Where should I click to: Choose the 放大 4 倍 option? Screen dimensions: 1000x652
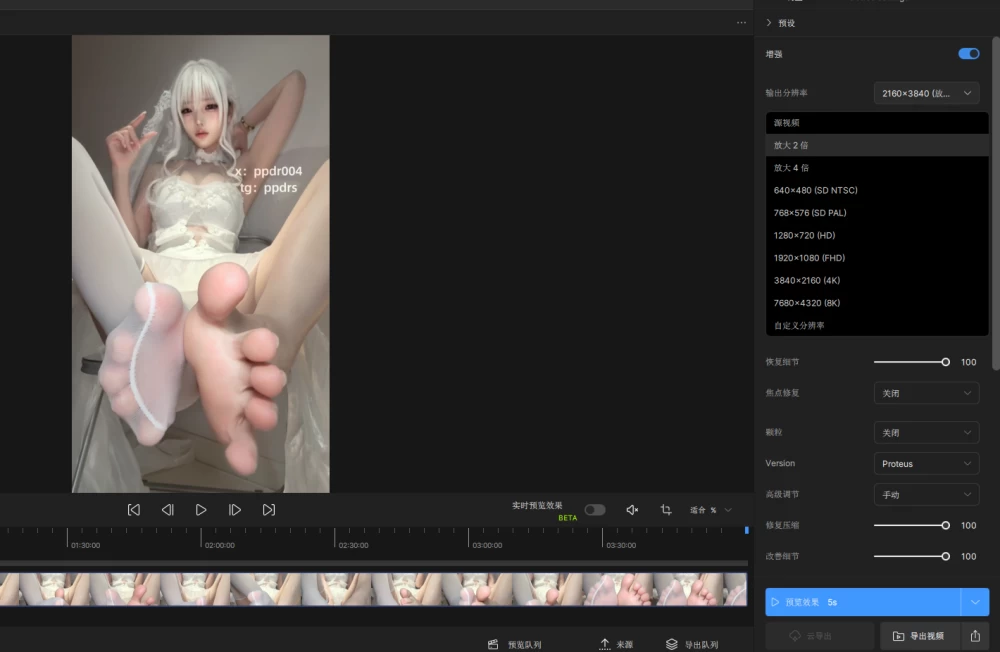877,168
